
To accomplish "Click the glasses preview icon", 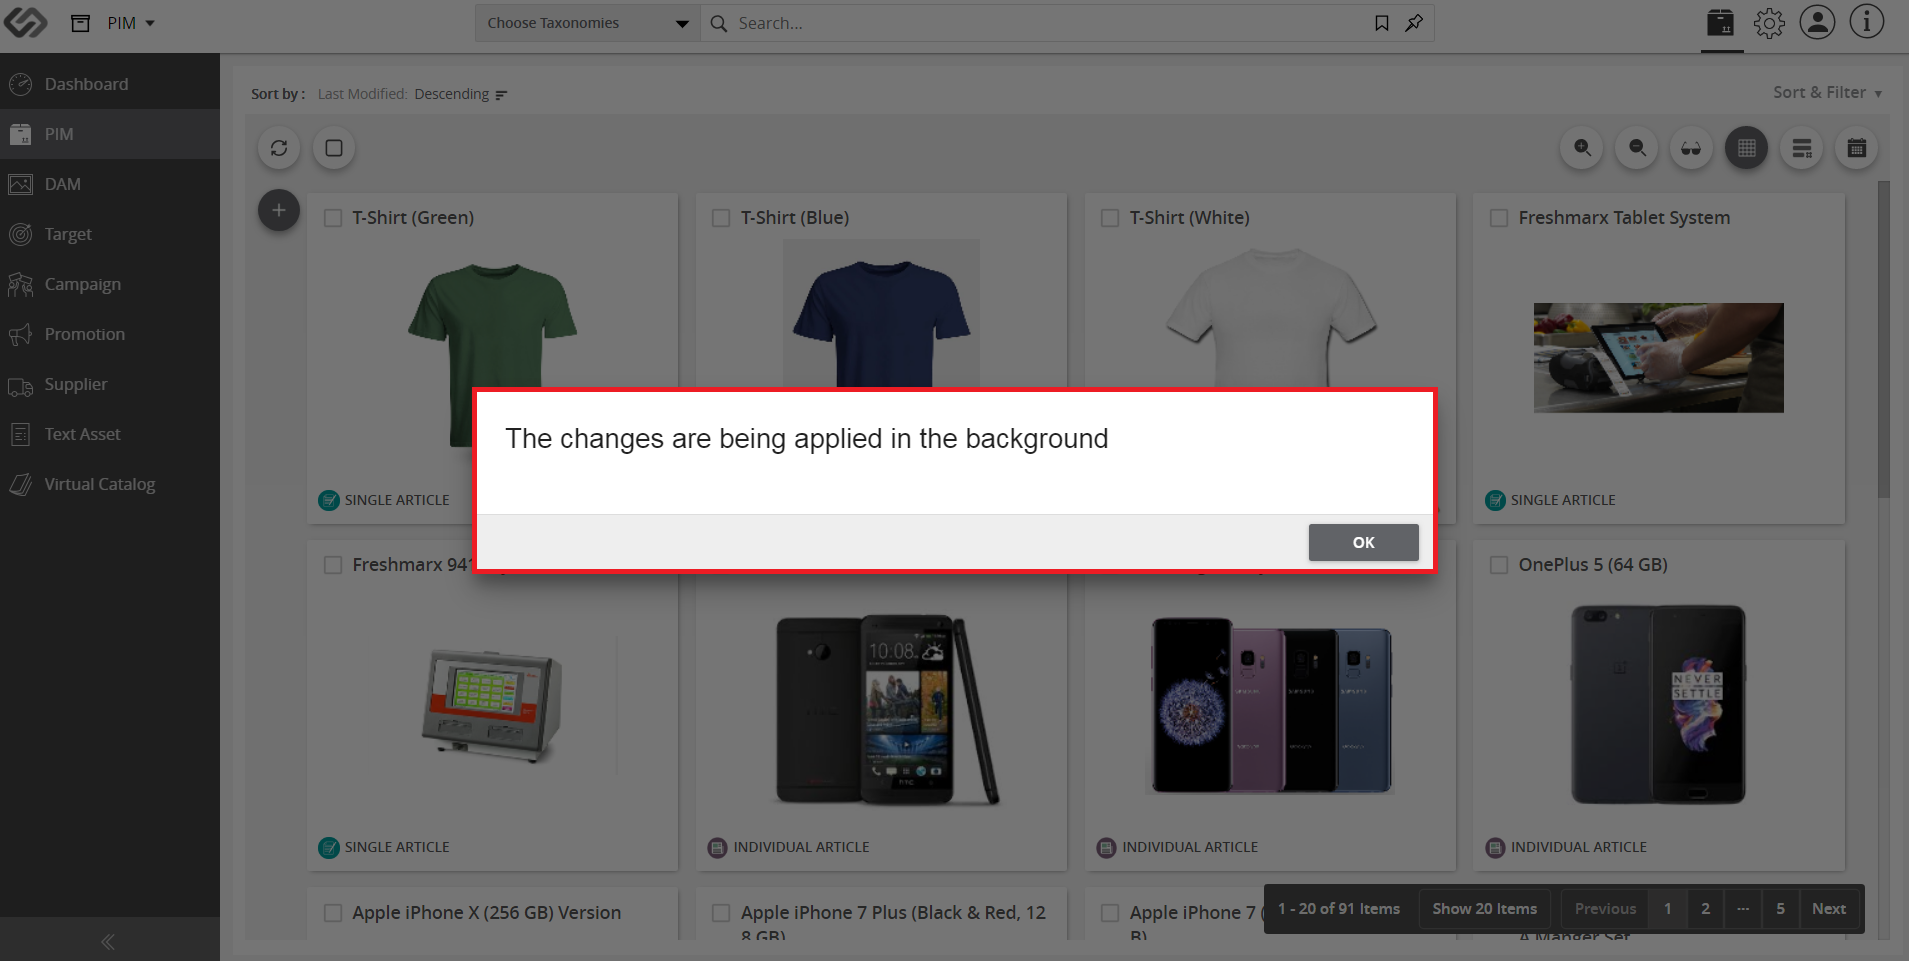I will tap(1691, 148).
